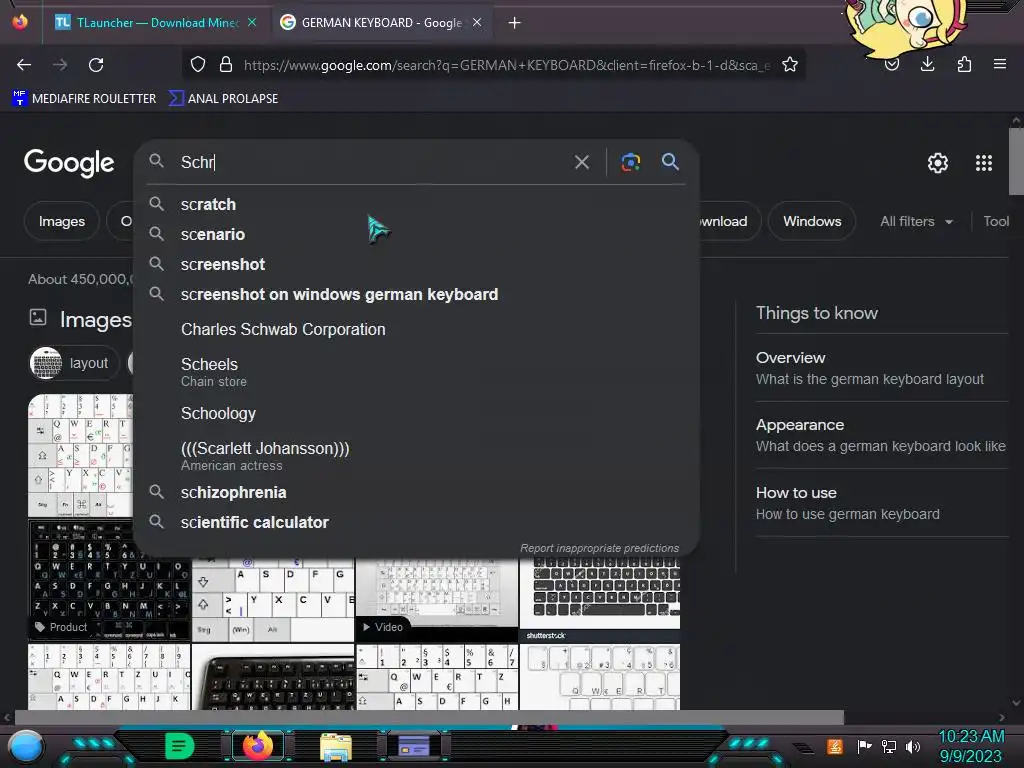Go back to the previous page
The height and width of the screenshot is (768, 1024).
tap(24, 65)
